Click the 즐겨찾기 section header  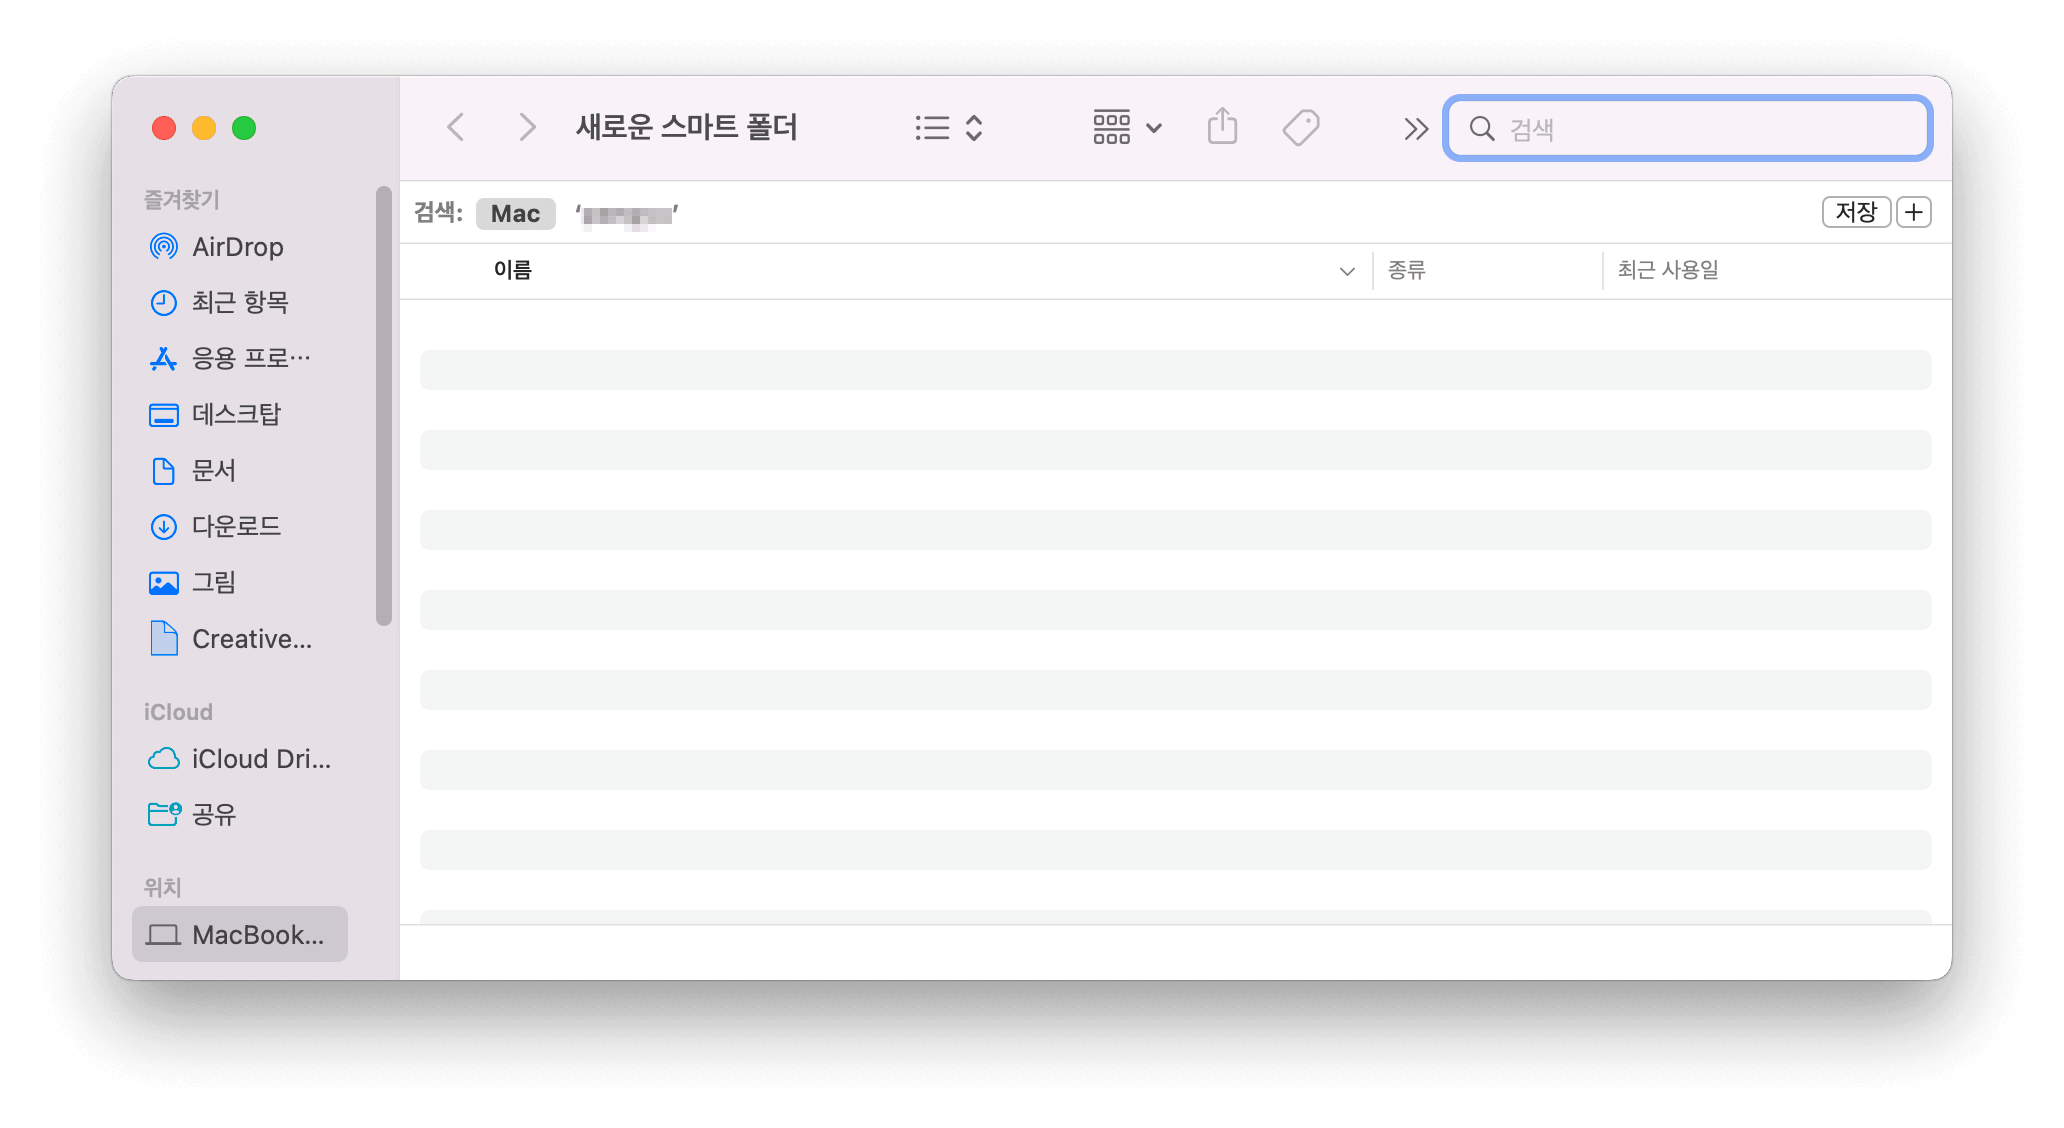(x=182, y=200)
